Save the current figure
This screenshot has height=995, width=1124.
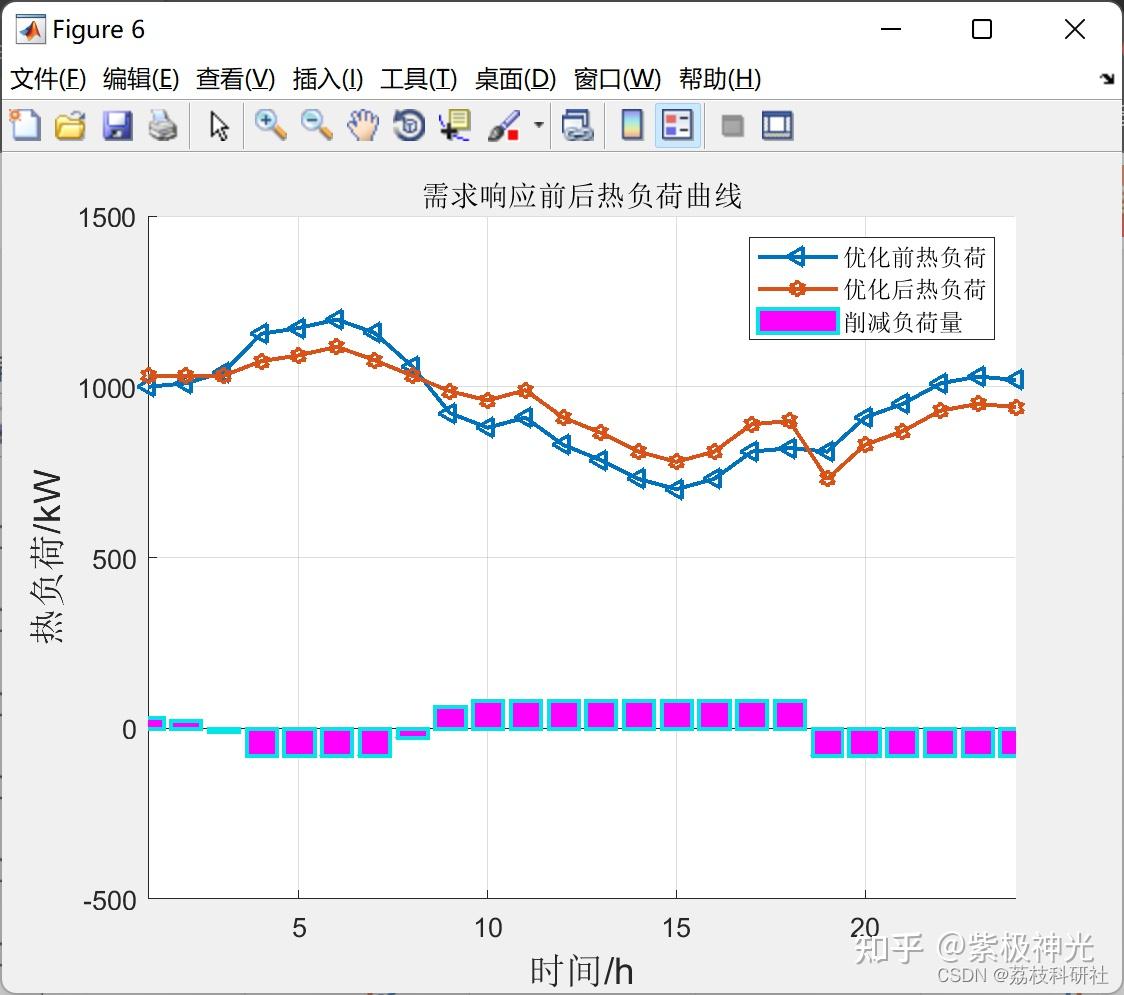[x=117, y=125]
